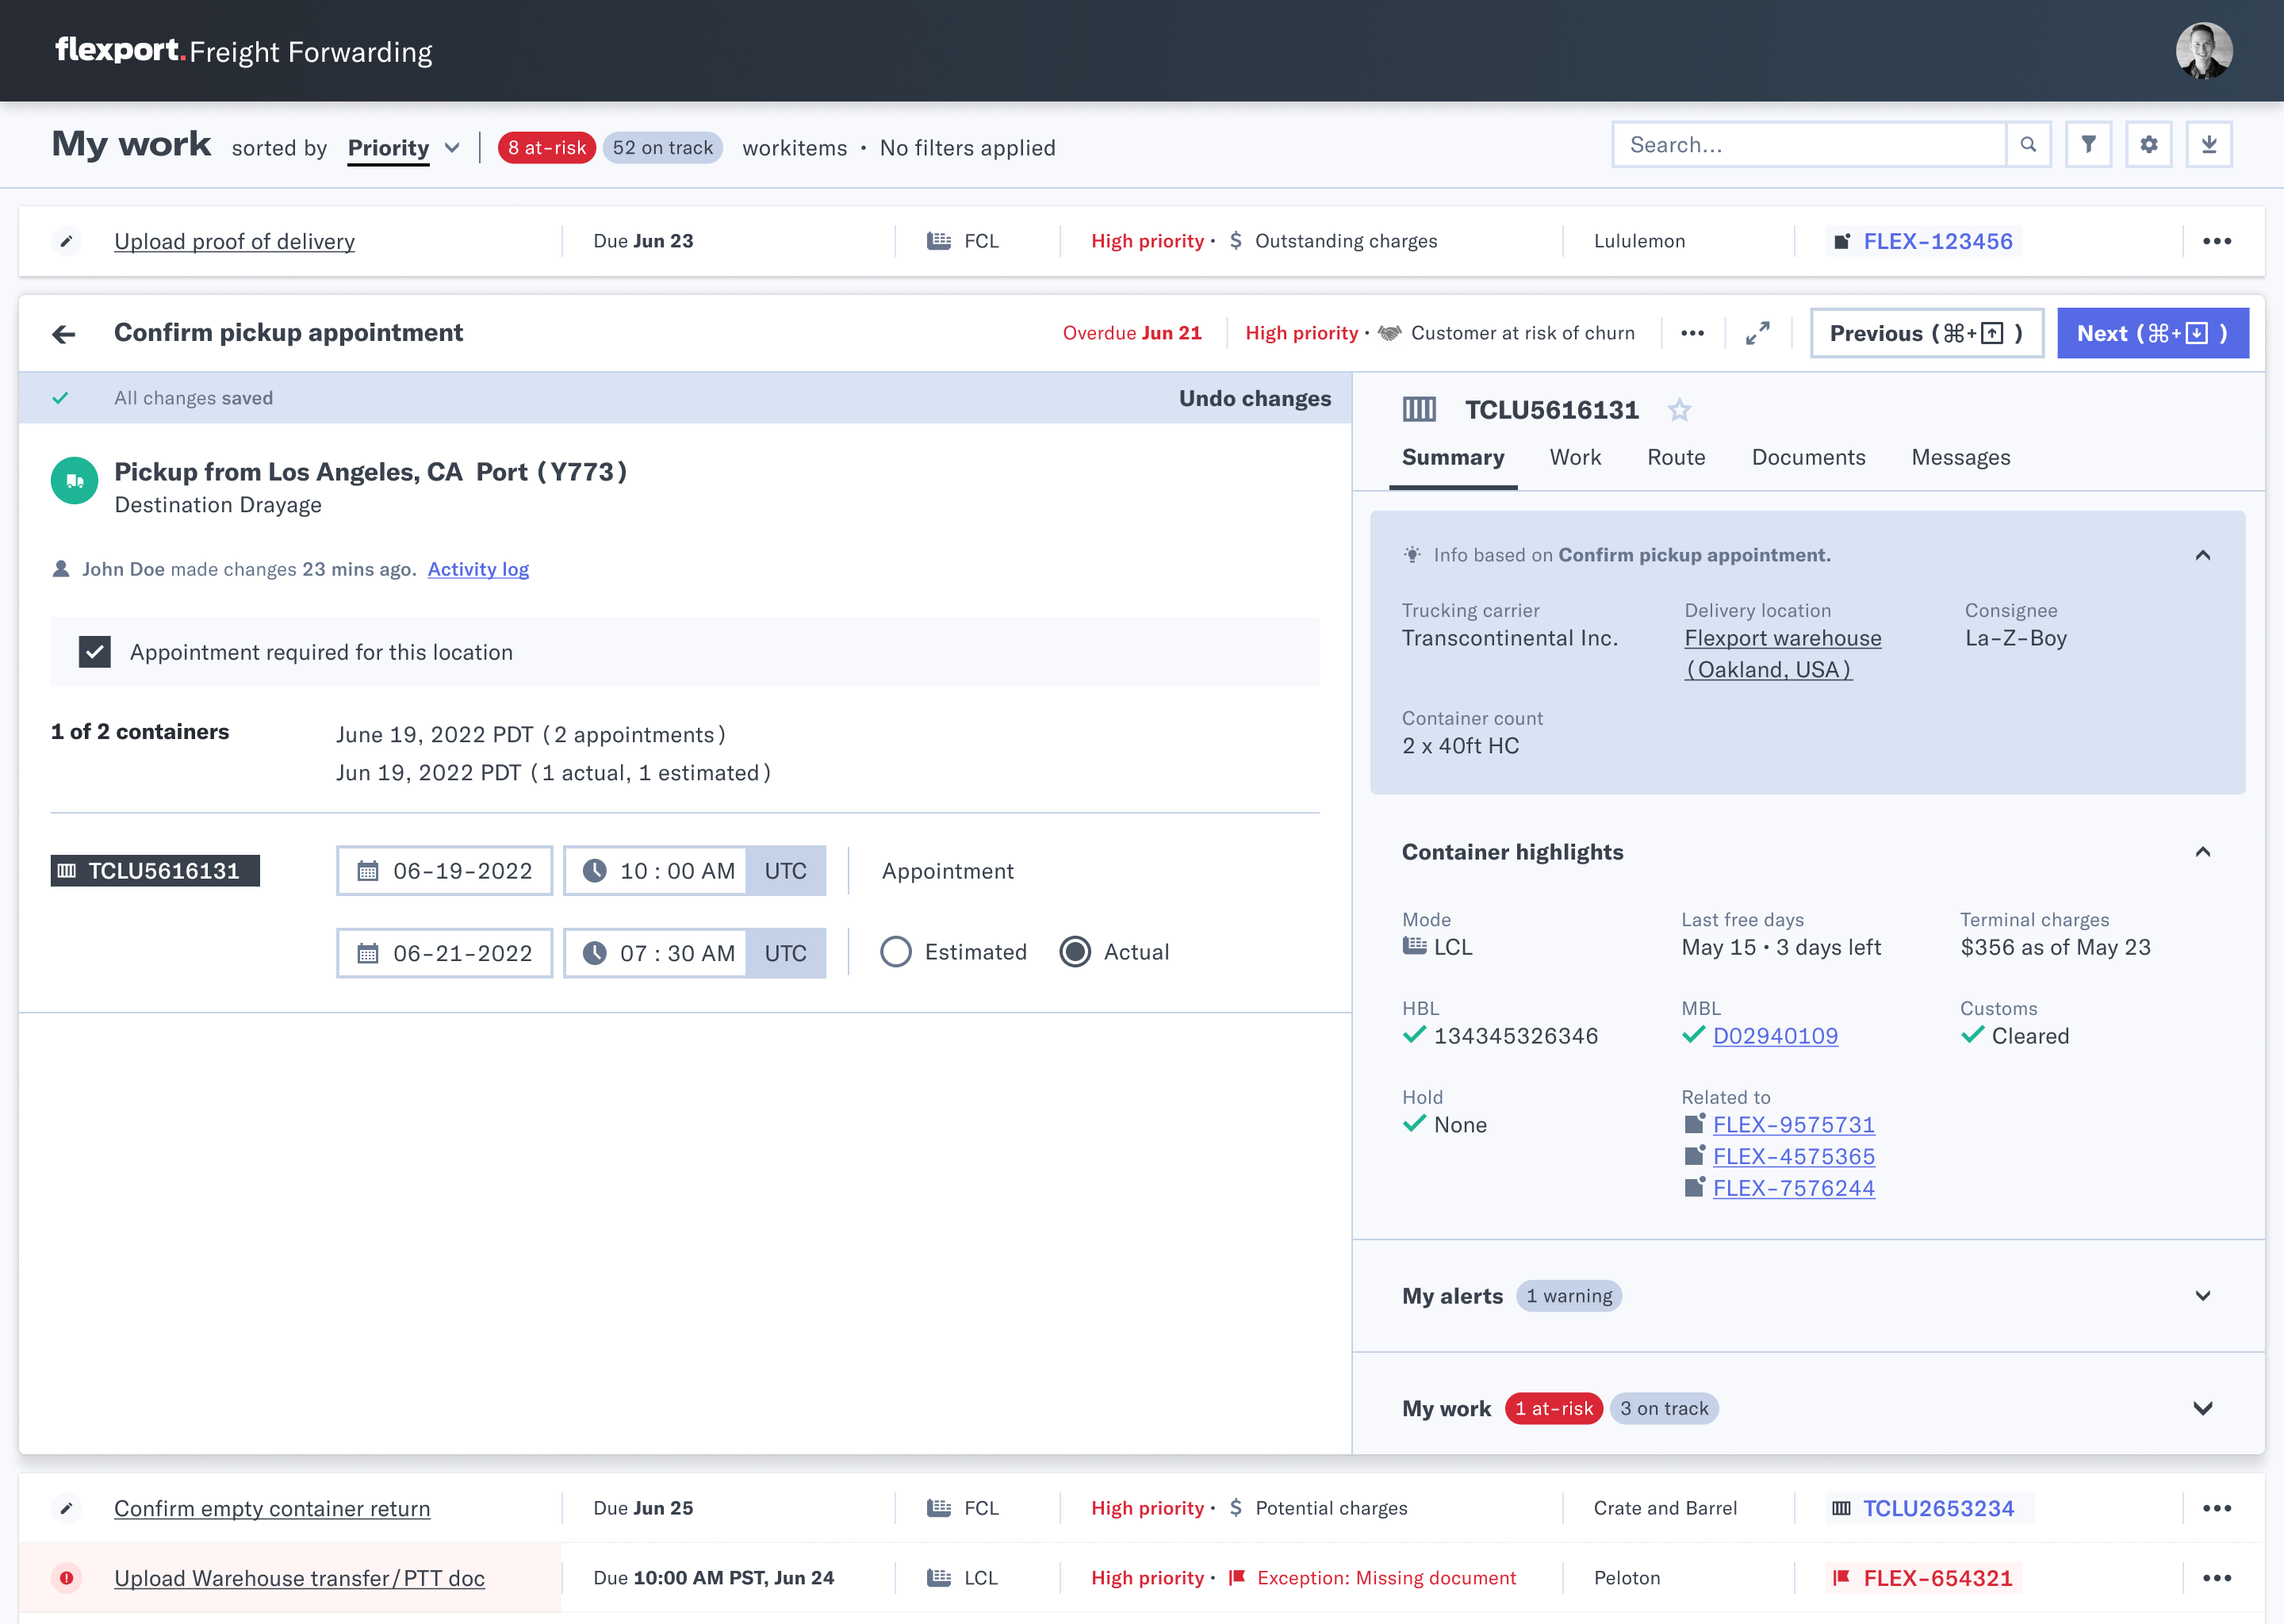Open Upload proof of delivery workitem
This screenshot has height=1624, width=2284.
click(234, 241)
